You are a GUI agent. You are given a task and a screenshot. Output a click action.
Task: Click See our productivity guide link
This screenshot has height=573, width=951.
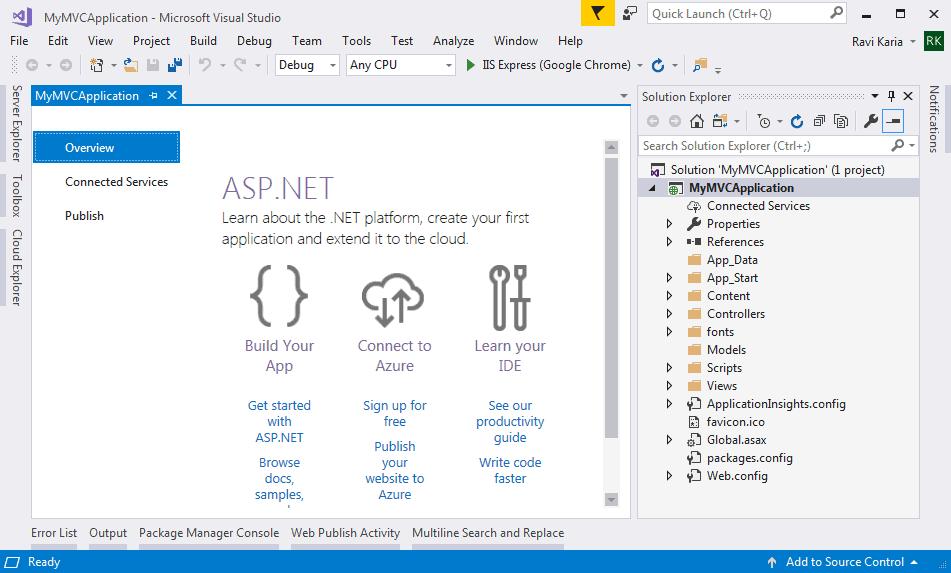(x=510, y=421)
